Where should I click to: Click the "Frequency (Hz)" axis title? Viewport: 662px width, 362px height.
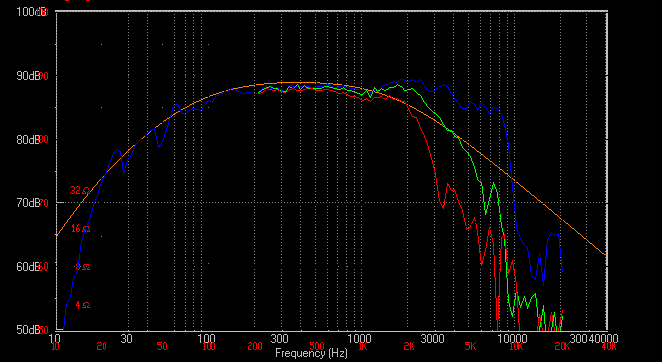tap(311, 353)
